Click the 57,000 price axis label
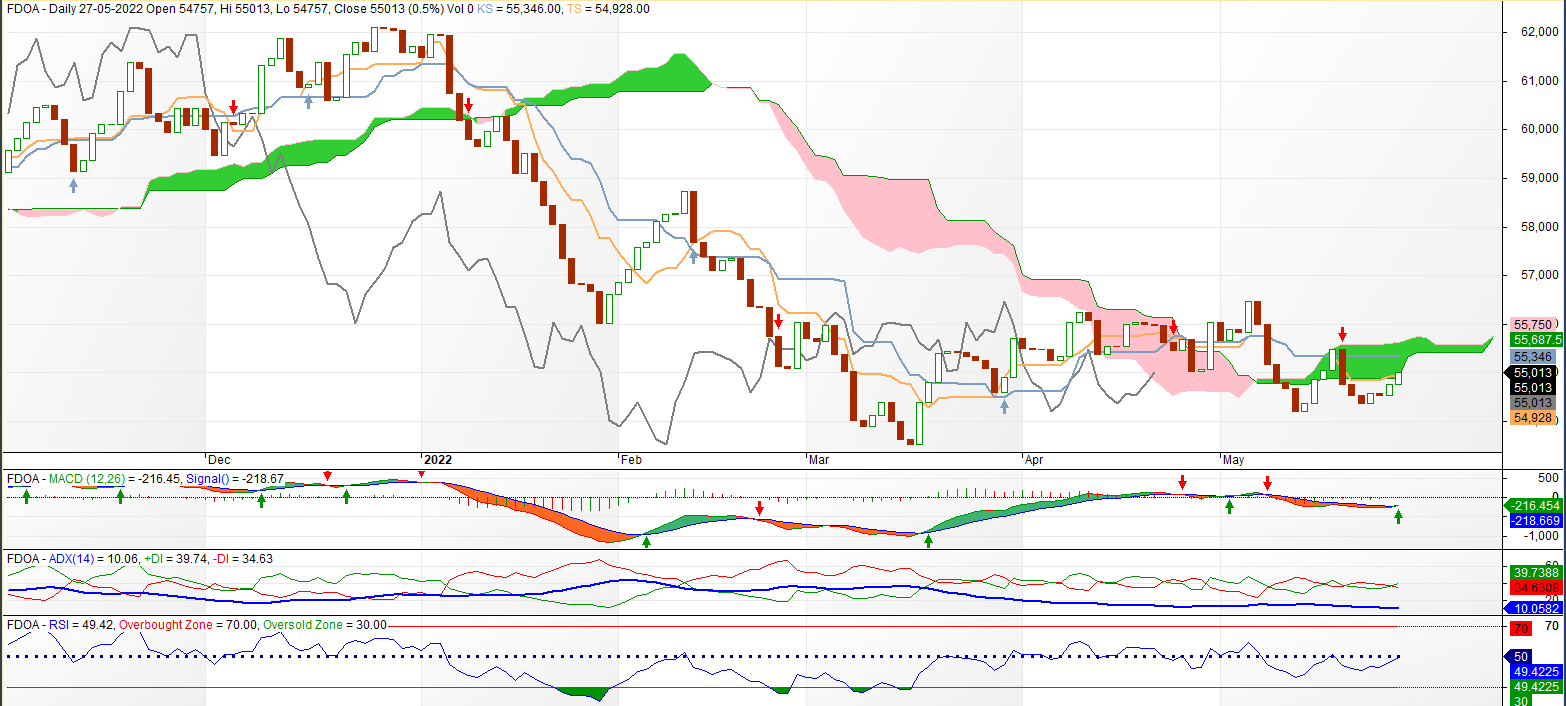This screenshot has width=1566, height=706. 1540,275
